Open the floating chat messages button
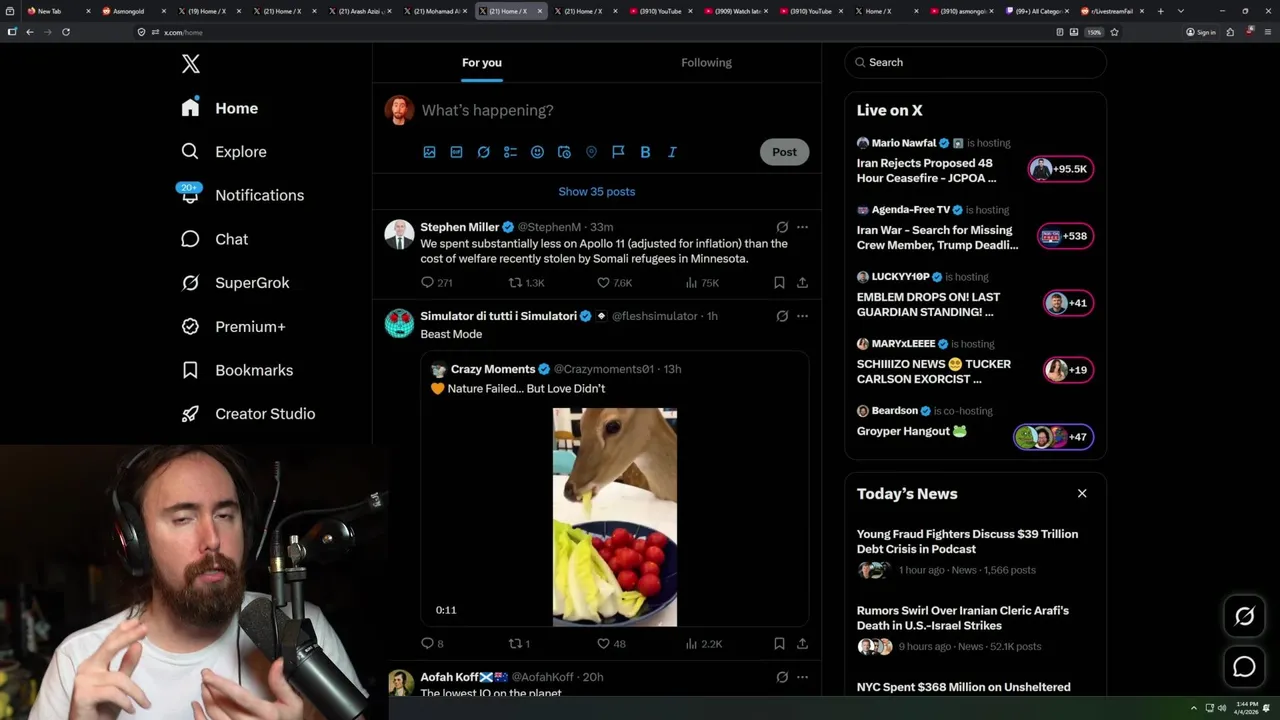1280x720 pixels. click(1244, 666)
